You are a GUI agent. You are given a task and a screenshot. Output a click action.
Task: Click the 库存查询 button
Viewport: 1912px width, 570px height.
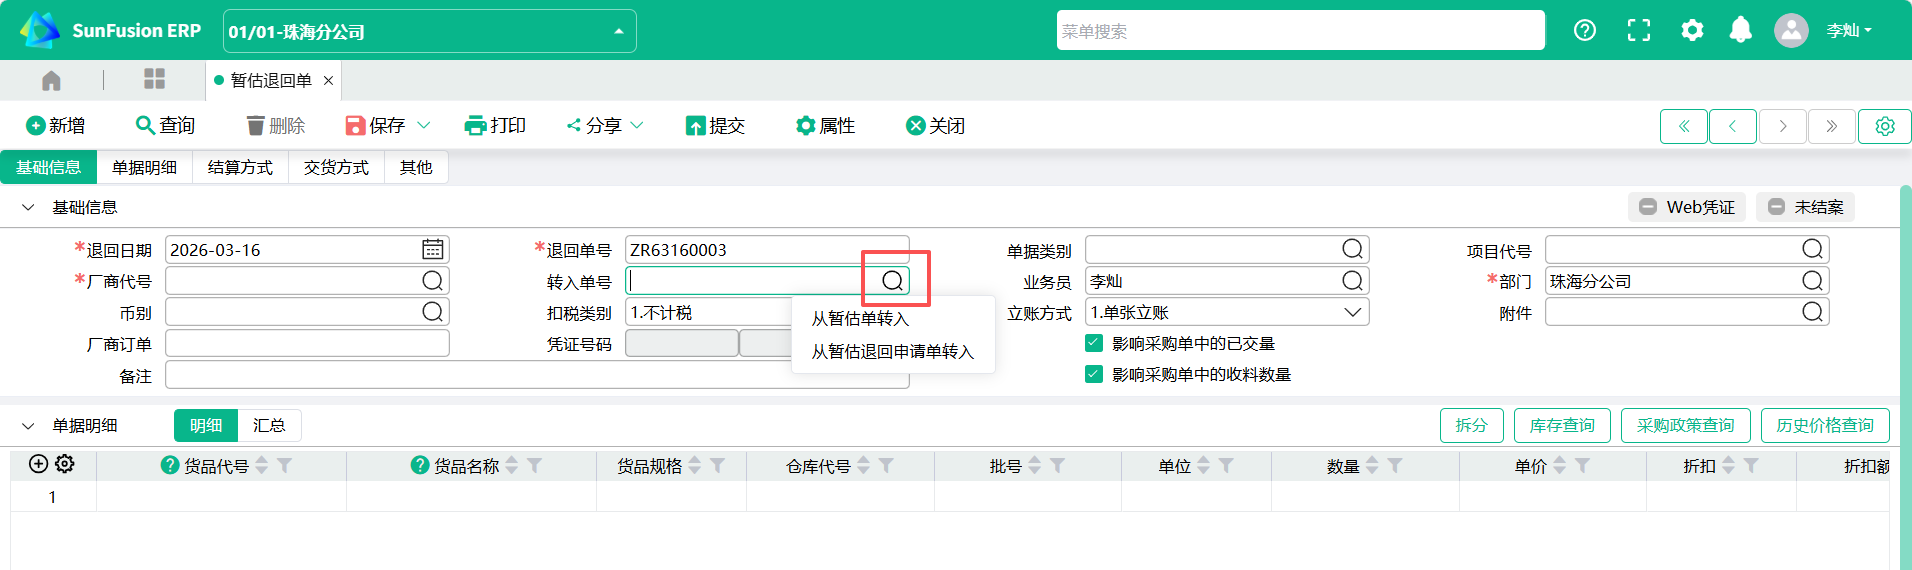point(1561,426)
